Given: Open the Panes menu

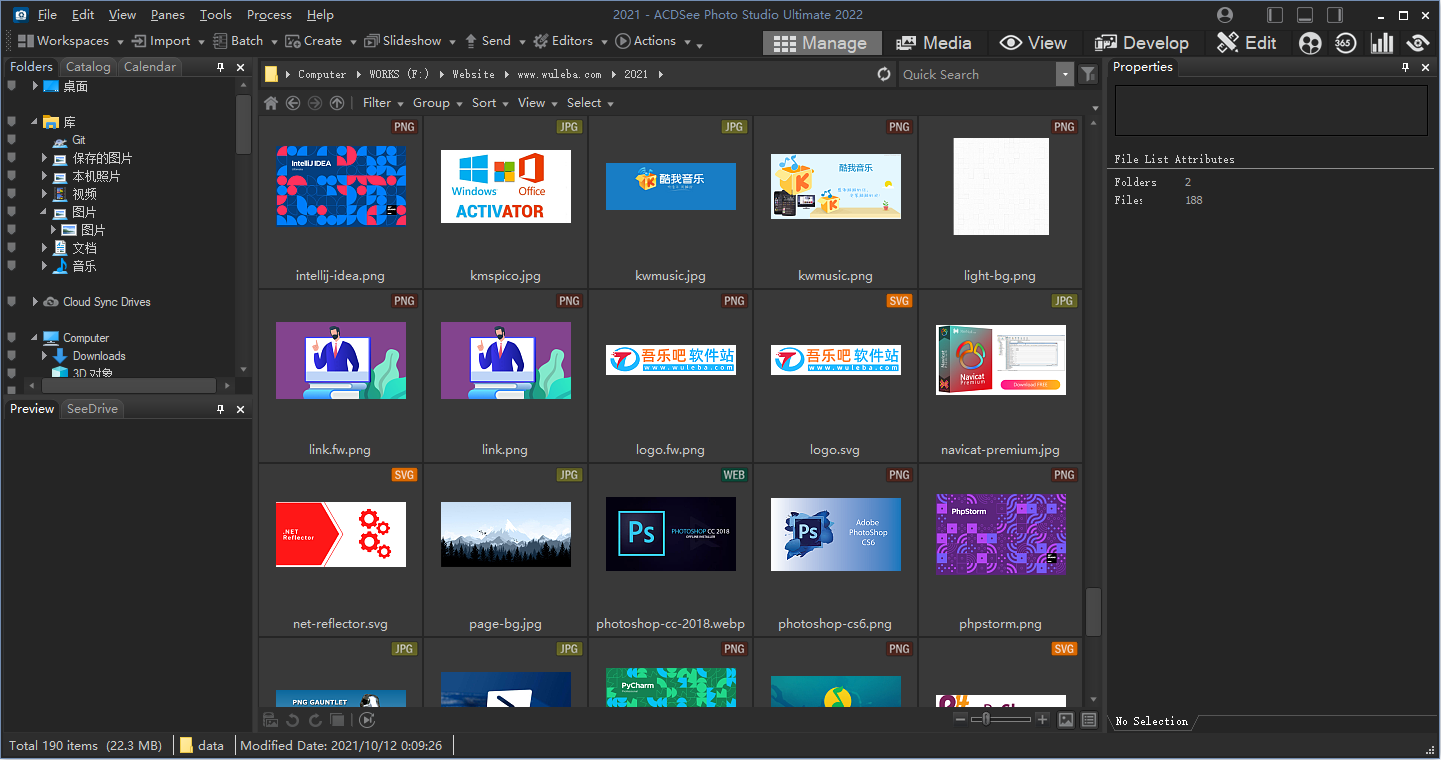Looking at the screenshot, I should 168,15.
